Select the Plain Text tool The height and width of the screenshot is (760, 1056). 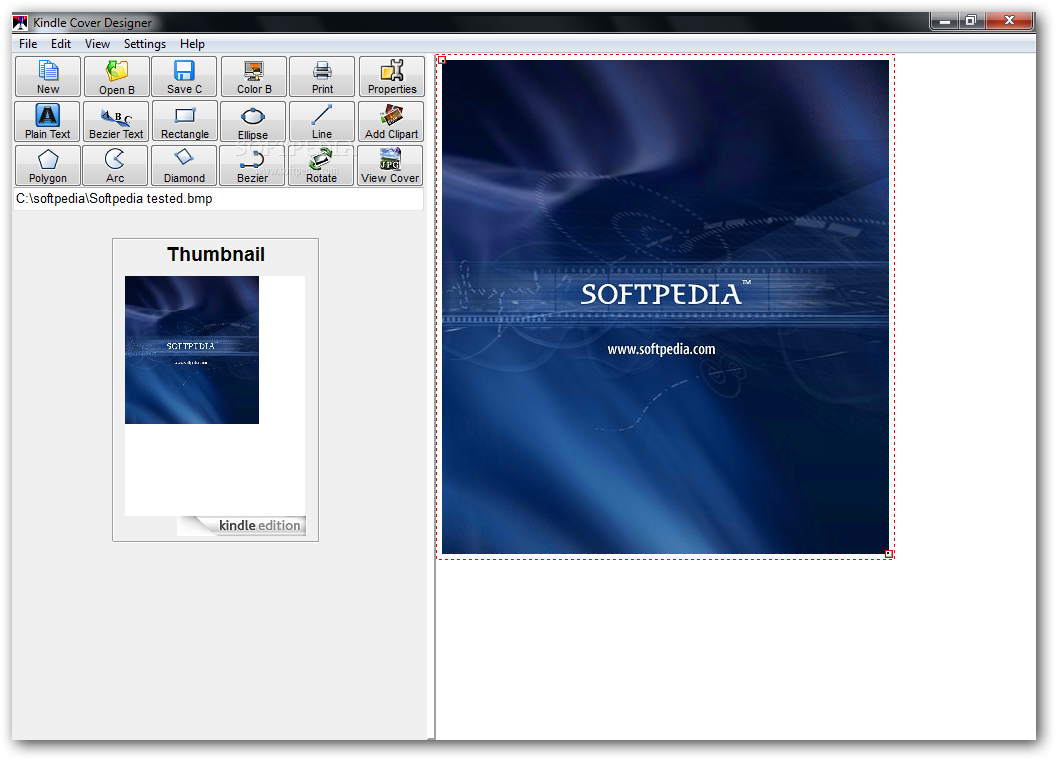(47, 121)
